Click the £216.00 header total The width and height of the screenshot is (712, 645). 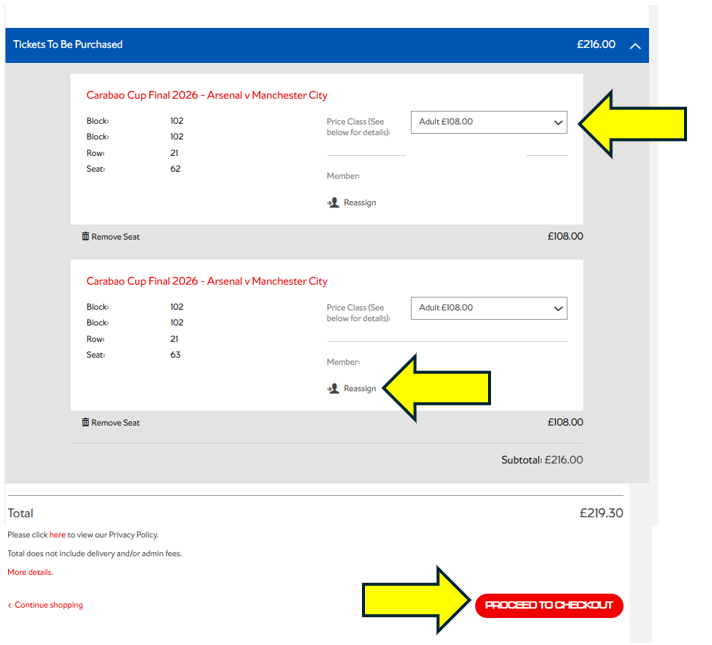pyautogui.click(x=596, y=45)
